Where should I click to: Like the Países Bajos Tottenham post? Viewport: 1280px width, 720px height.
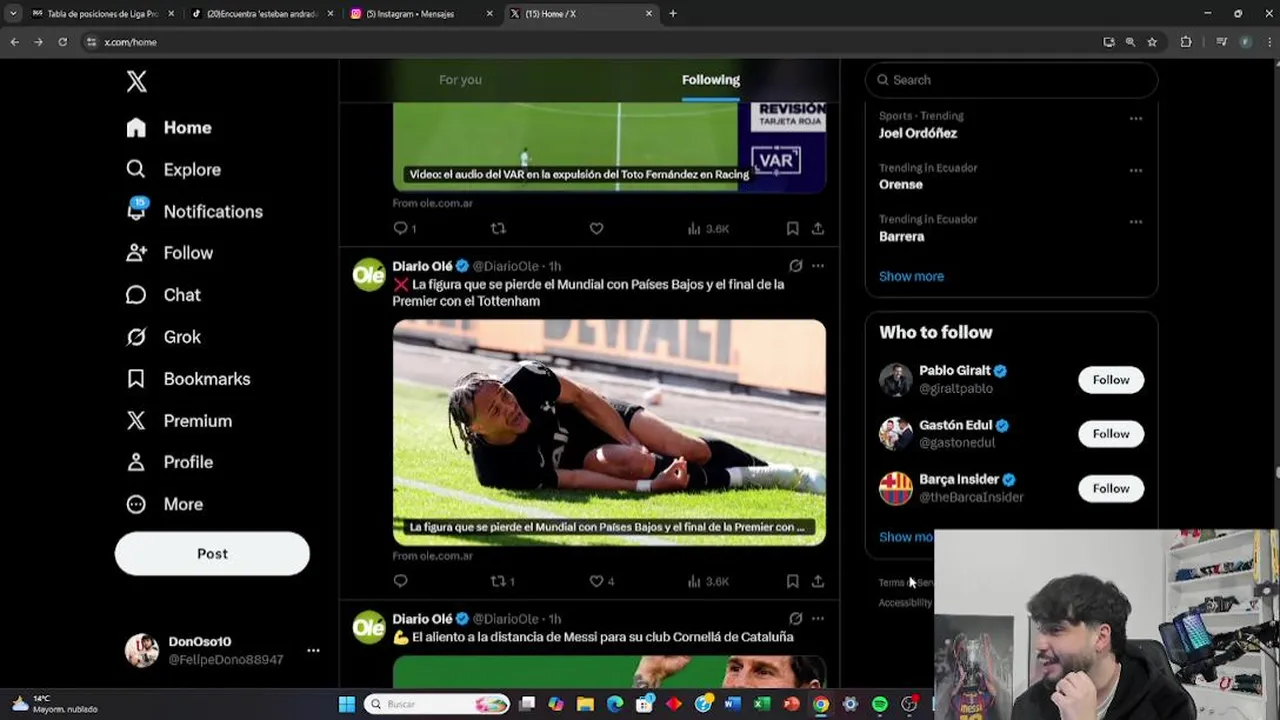(x=601, y=581)
